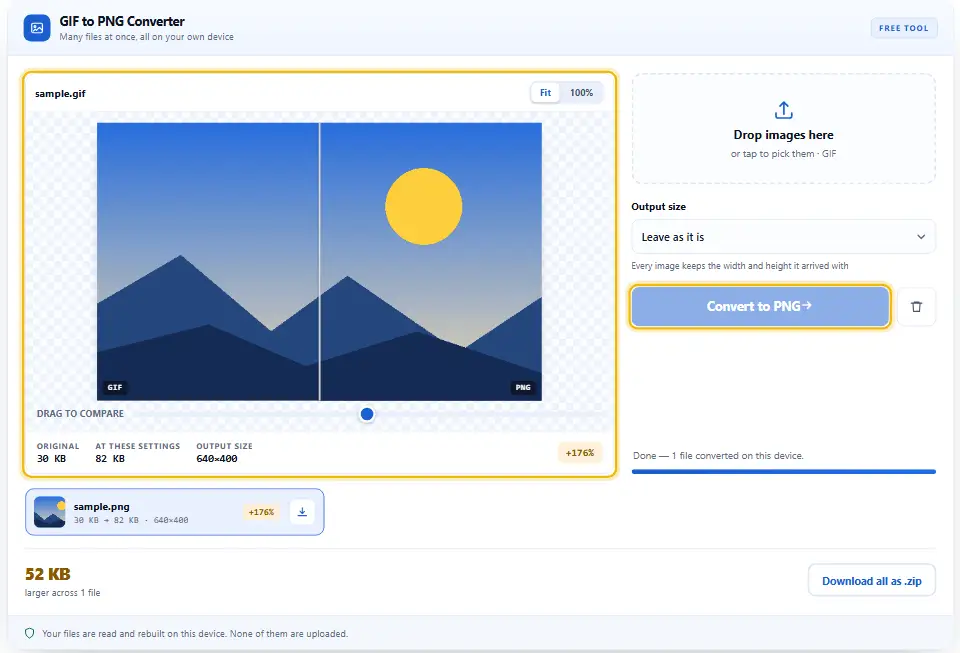
Task: Click the PNG label on preview
Action: (x=523, y=387)
